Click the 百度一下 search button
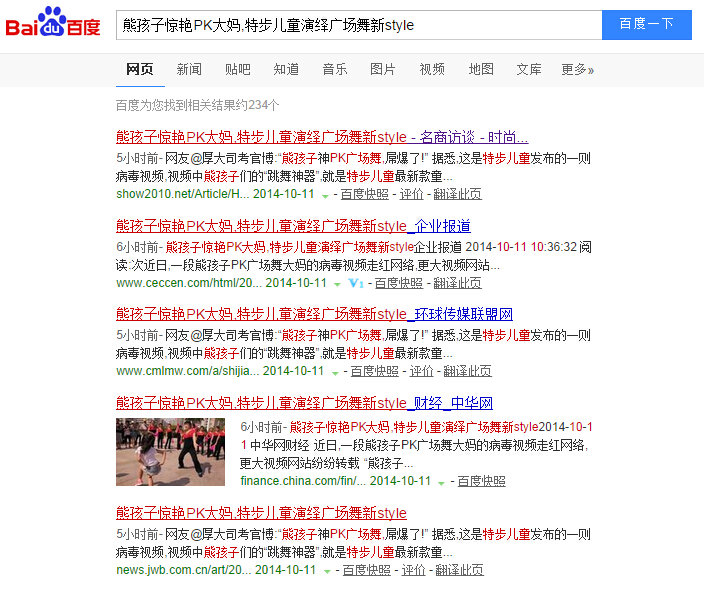The width and height of the screenshot is (704, 589). (647, 25)
